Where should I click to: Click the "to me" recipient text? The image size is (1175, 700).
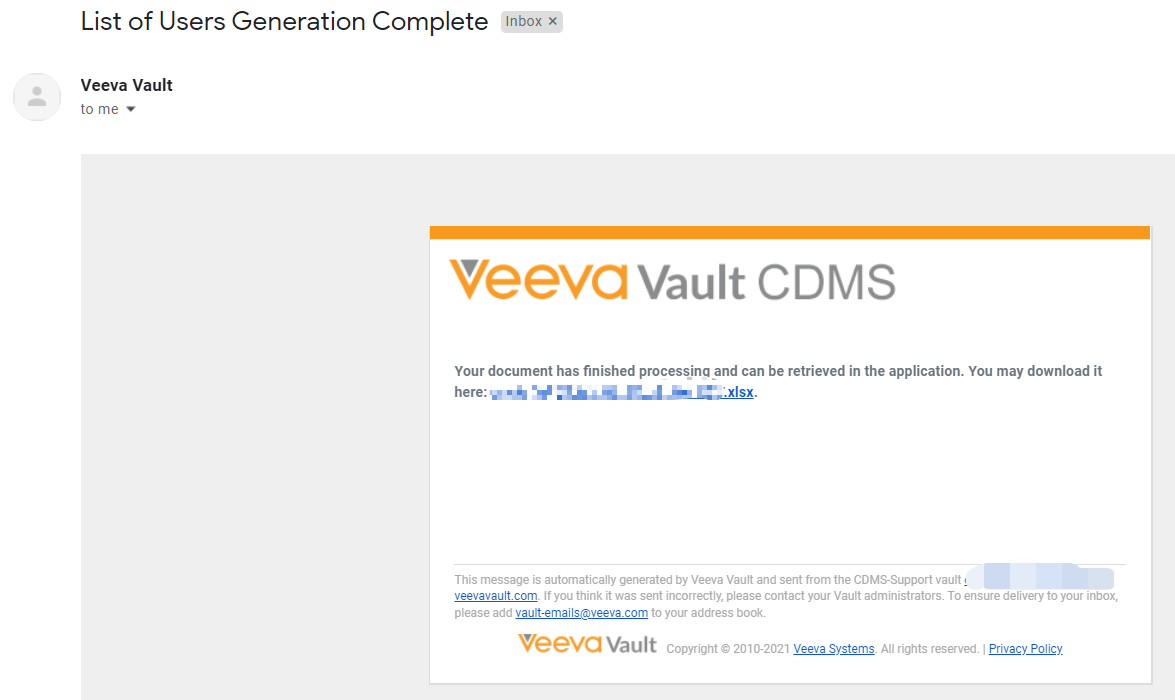(x=100, y=109)
